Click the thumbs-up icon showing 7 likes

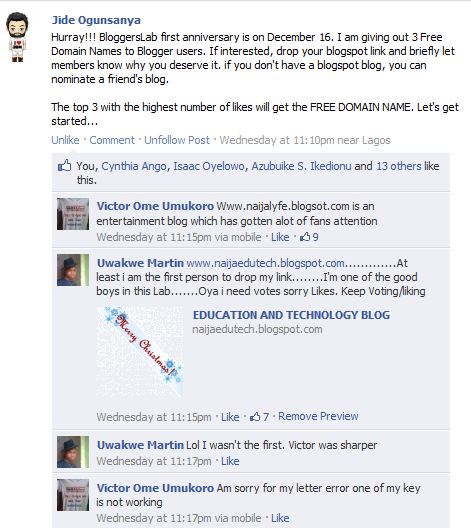[x=255, y=417]
